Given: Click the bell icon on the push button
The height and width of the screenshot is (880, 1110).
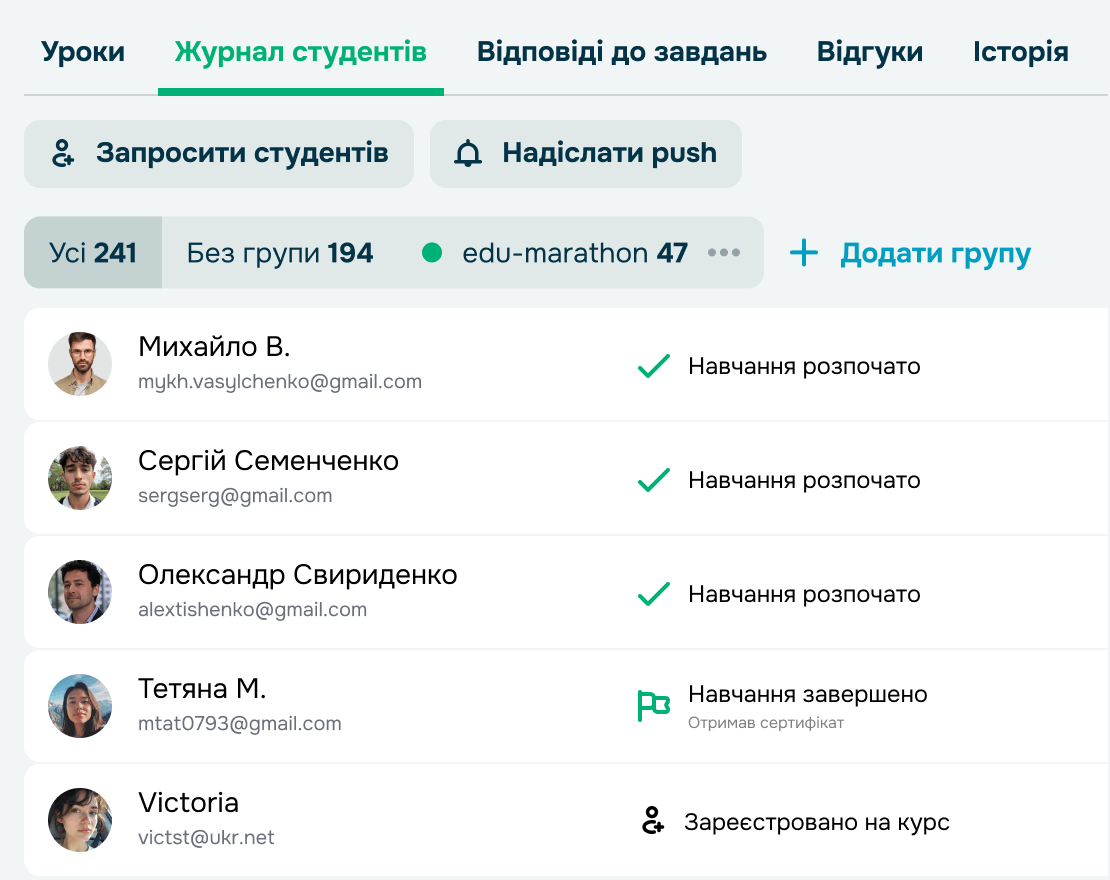Looking at the screenshot, I should 466,153.
